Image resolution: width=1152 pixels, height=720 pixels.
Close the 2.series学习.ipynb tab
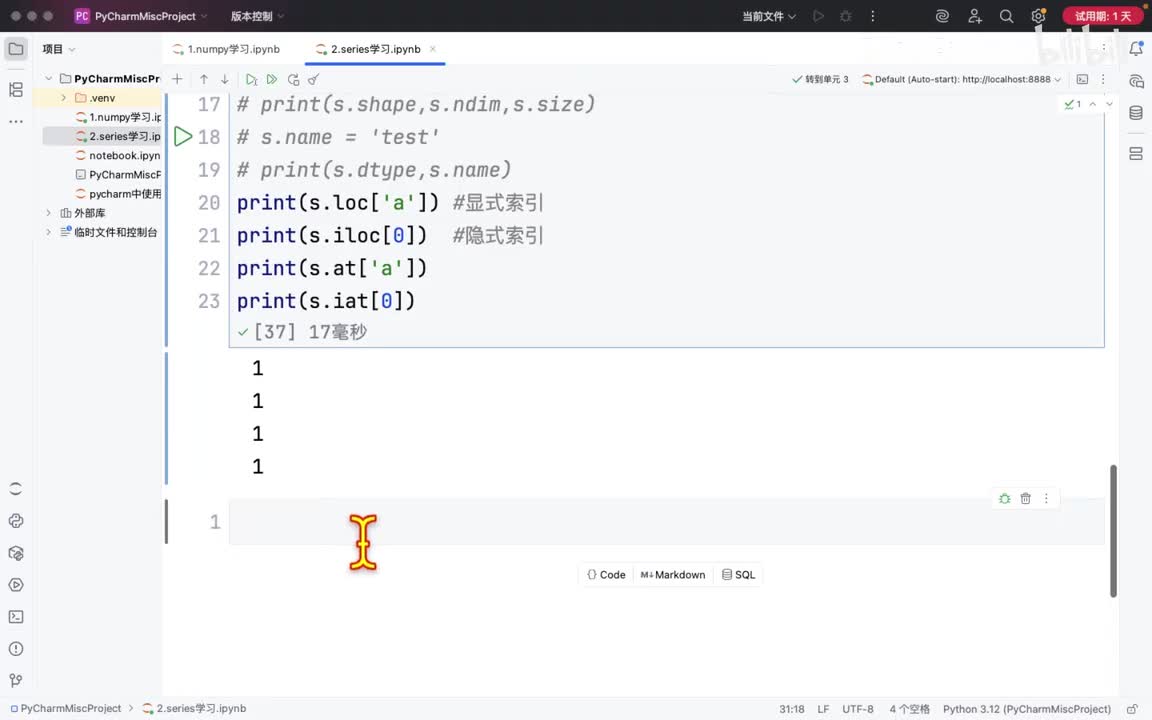pyautogui.click(x=433, y=49)
